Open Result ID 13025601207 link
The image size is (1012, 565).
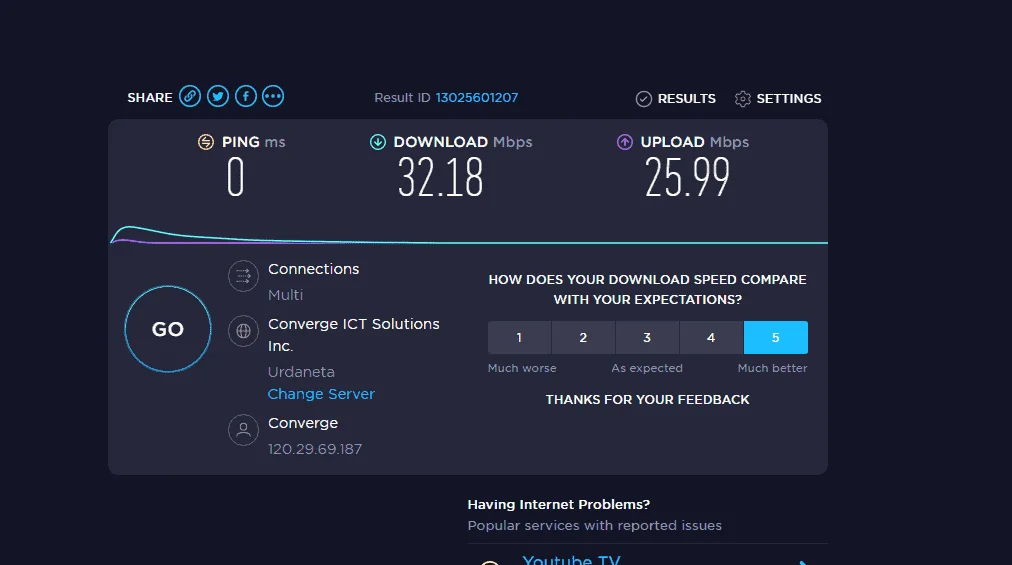pyautogui.click(x=476, y=98)
